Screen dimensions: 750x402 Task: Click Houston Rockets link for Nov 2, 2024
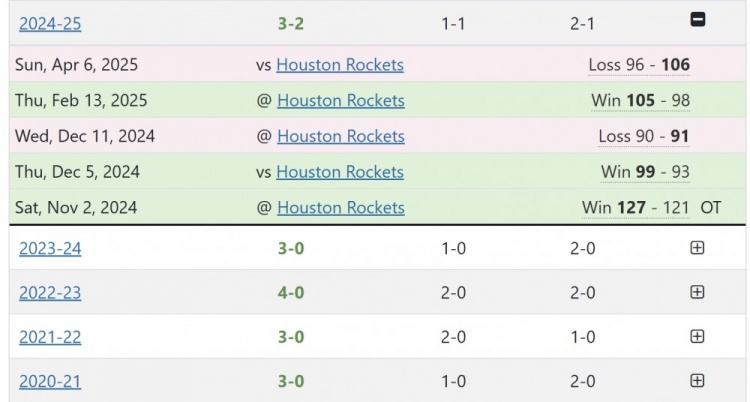(x=341, y=208)
